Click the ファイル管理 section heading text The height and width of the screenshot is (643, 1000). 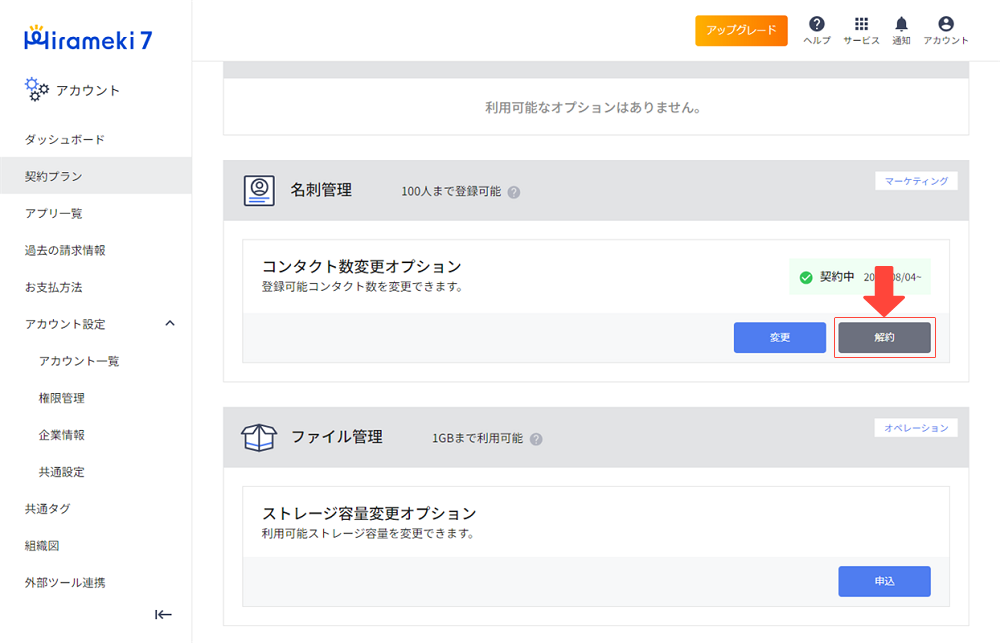337,437
